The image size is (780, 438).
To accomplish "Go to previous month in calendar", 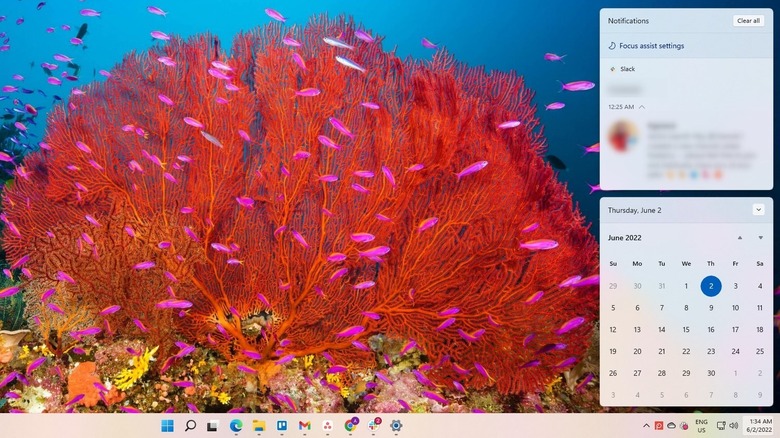I will click(x=739, y=238).
